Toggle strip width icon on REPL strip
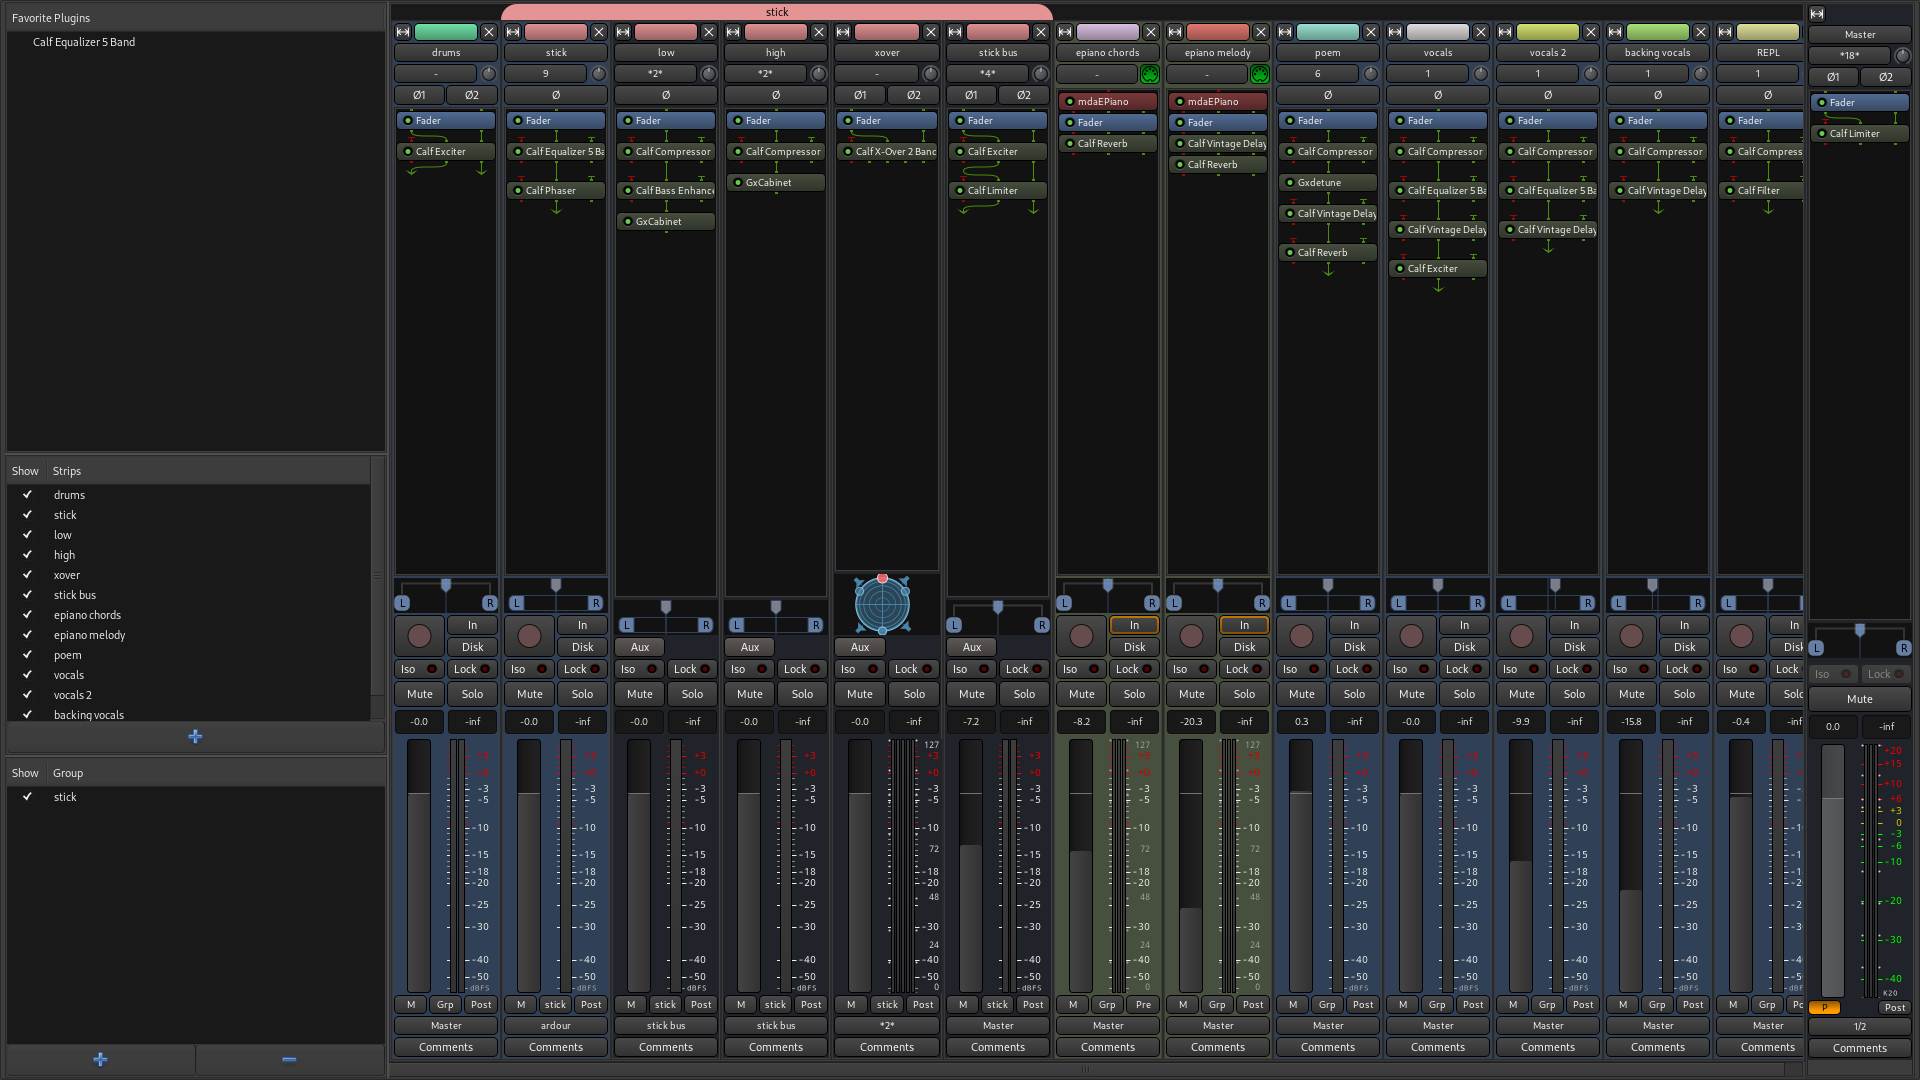Viewport: 1920px width, 1080px height. point(1725,32)
